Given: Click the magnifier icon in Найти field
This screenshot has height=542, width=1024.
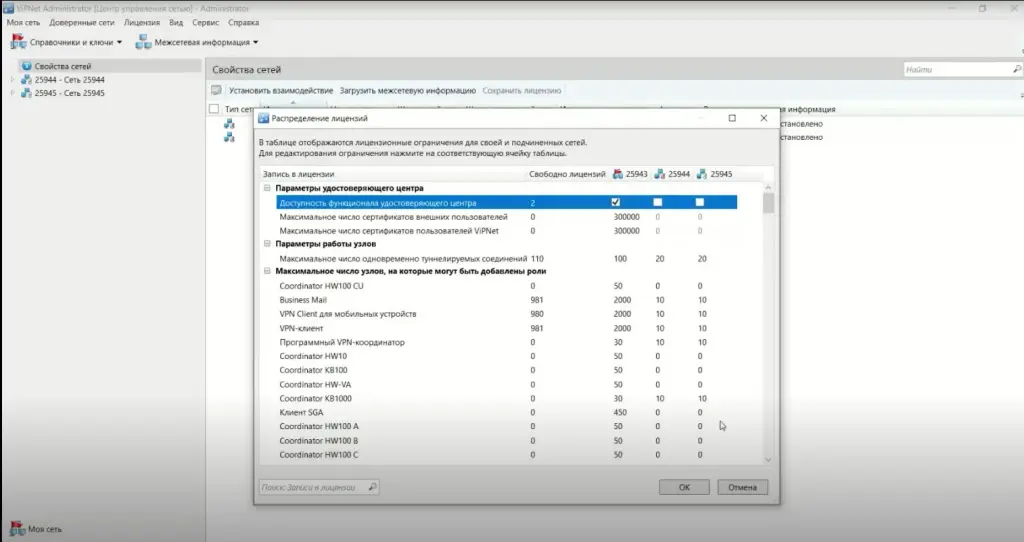Looking at the screenshot, I should (x=1016, y=69).
